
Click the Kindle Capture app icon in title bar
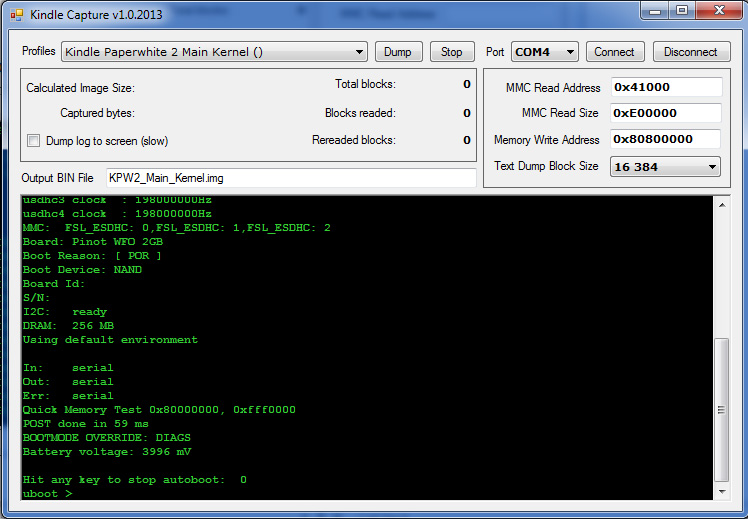click(x=17, y=15)
